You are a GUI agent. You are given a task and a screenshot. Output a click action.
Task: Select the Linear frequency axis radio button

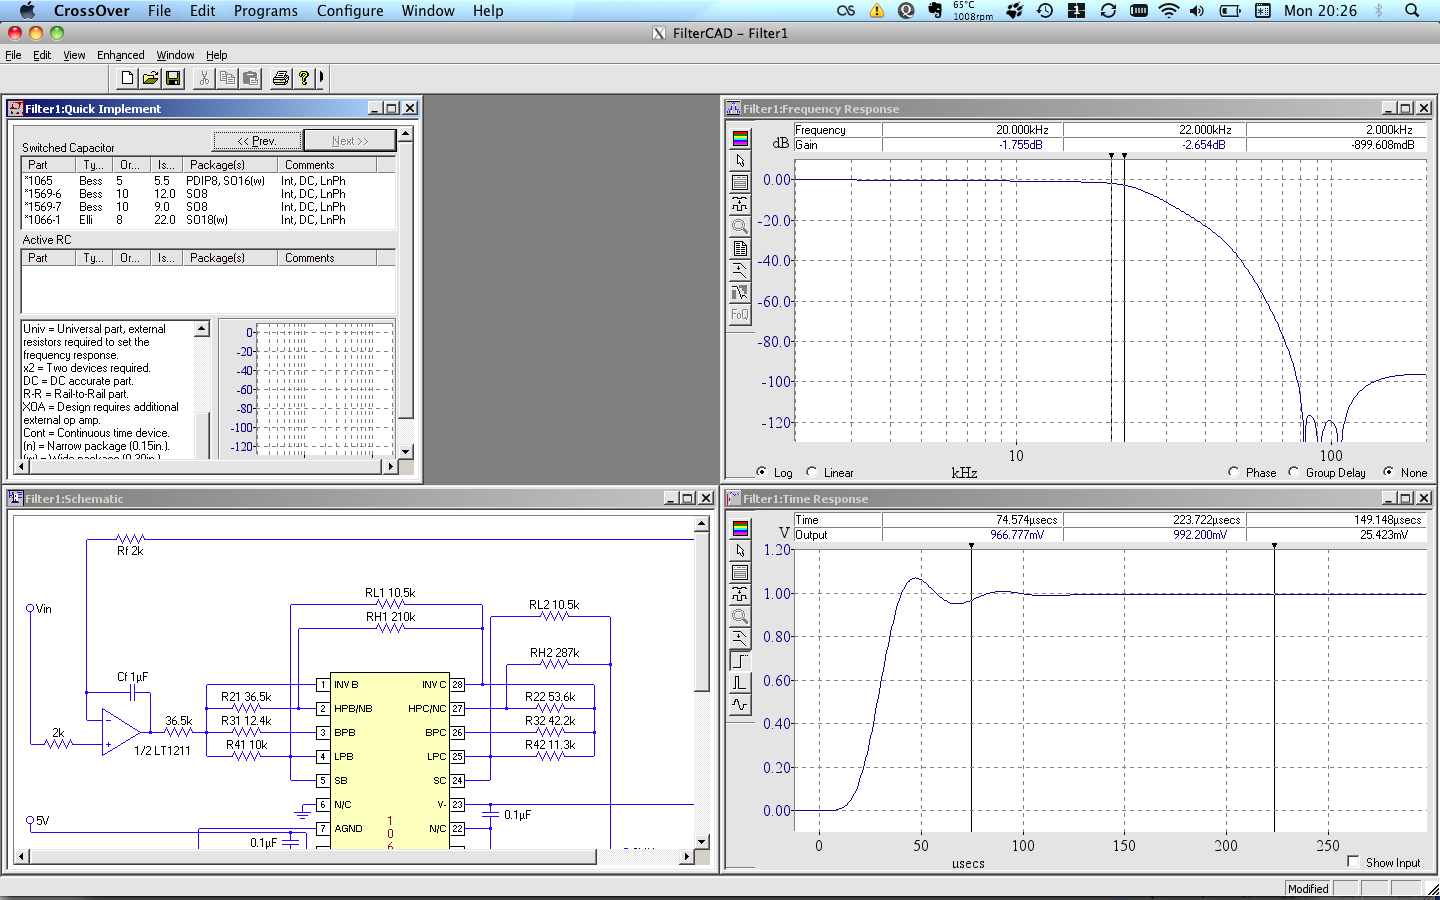coord(811,472)
